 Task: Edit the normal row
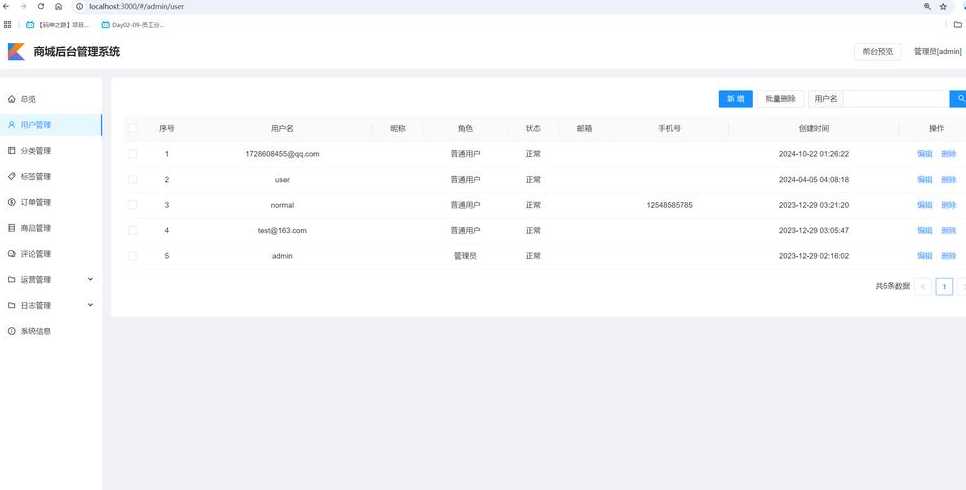[925, 205]
